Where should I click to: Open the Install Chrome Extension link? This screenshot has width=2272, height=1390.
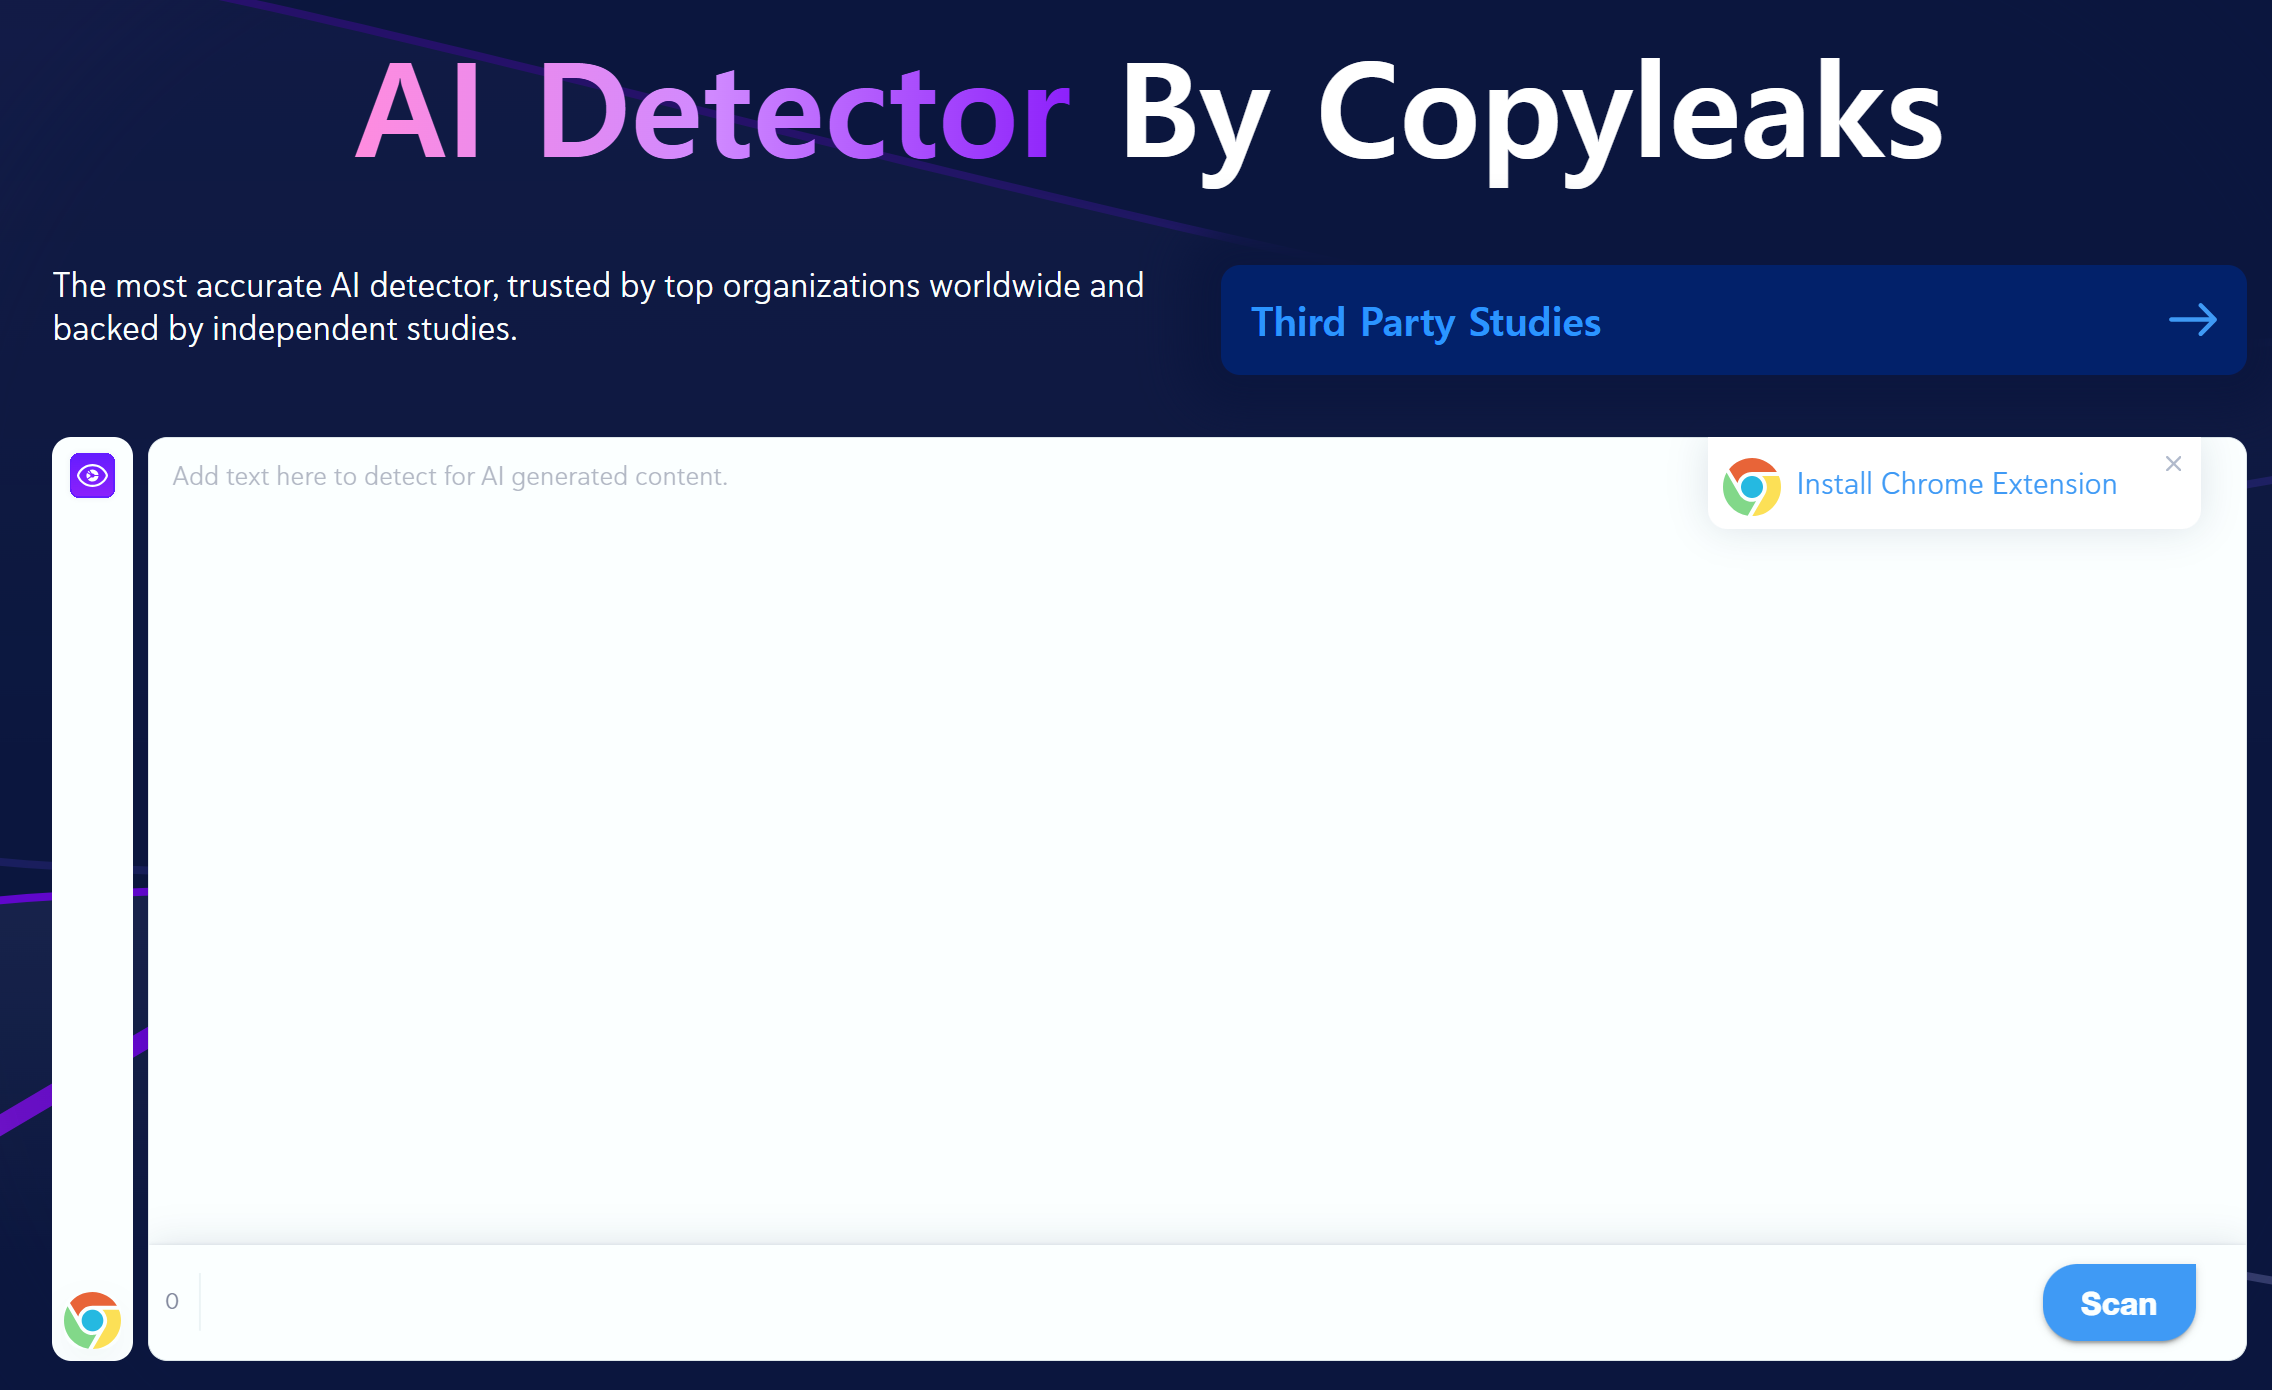pos(1956,484)
